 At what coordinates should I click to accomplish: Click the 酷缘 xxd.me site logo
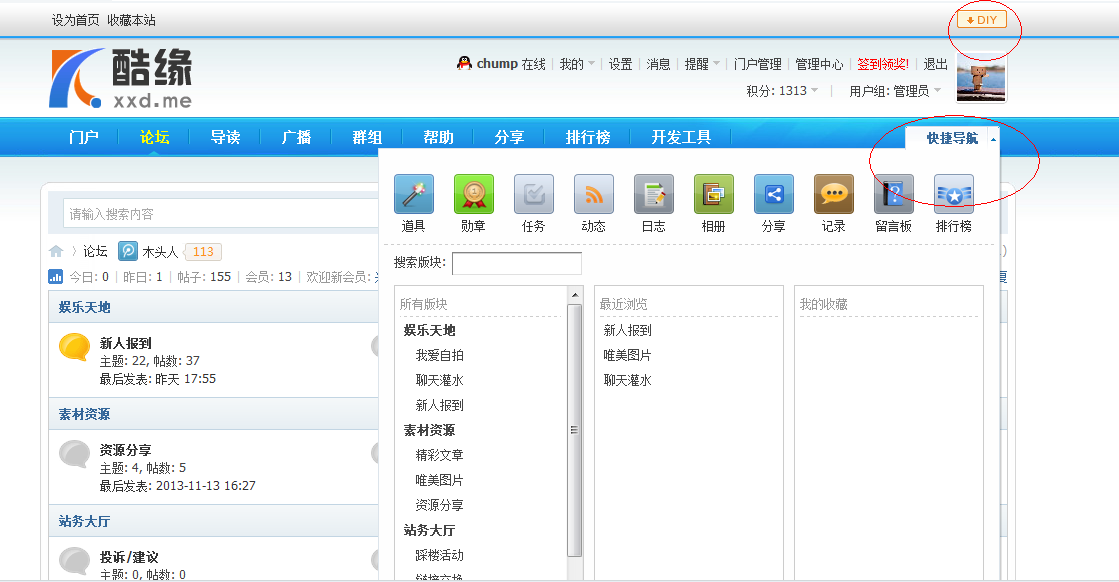click(121, 78)
